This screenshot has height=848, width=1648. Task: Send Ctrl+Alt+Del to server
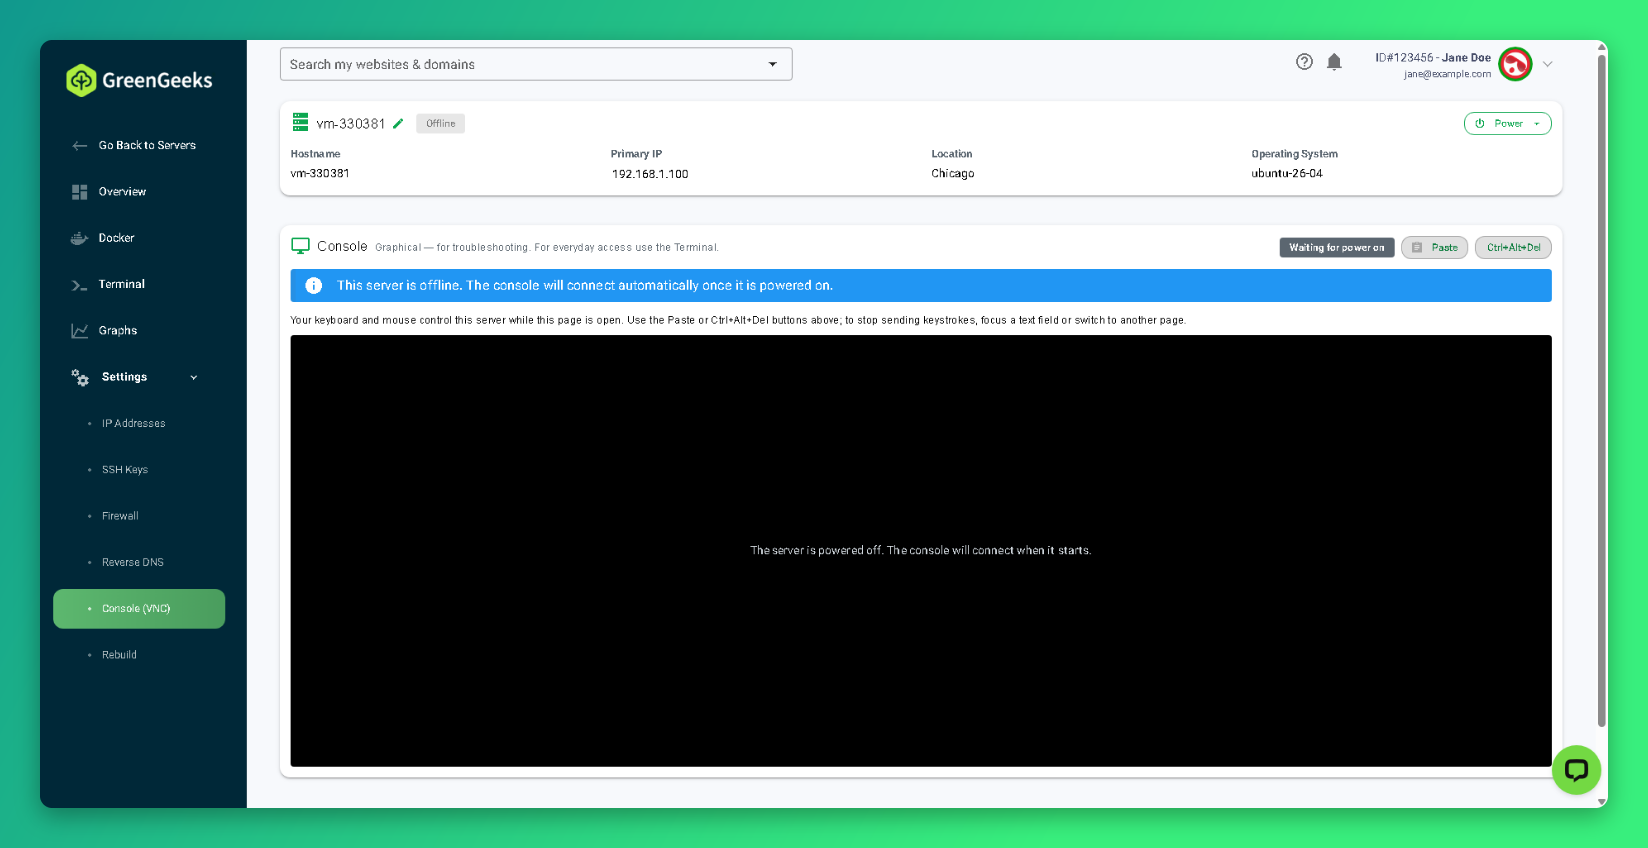coord(1513,248)
